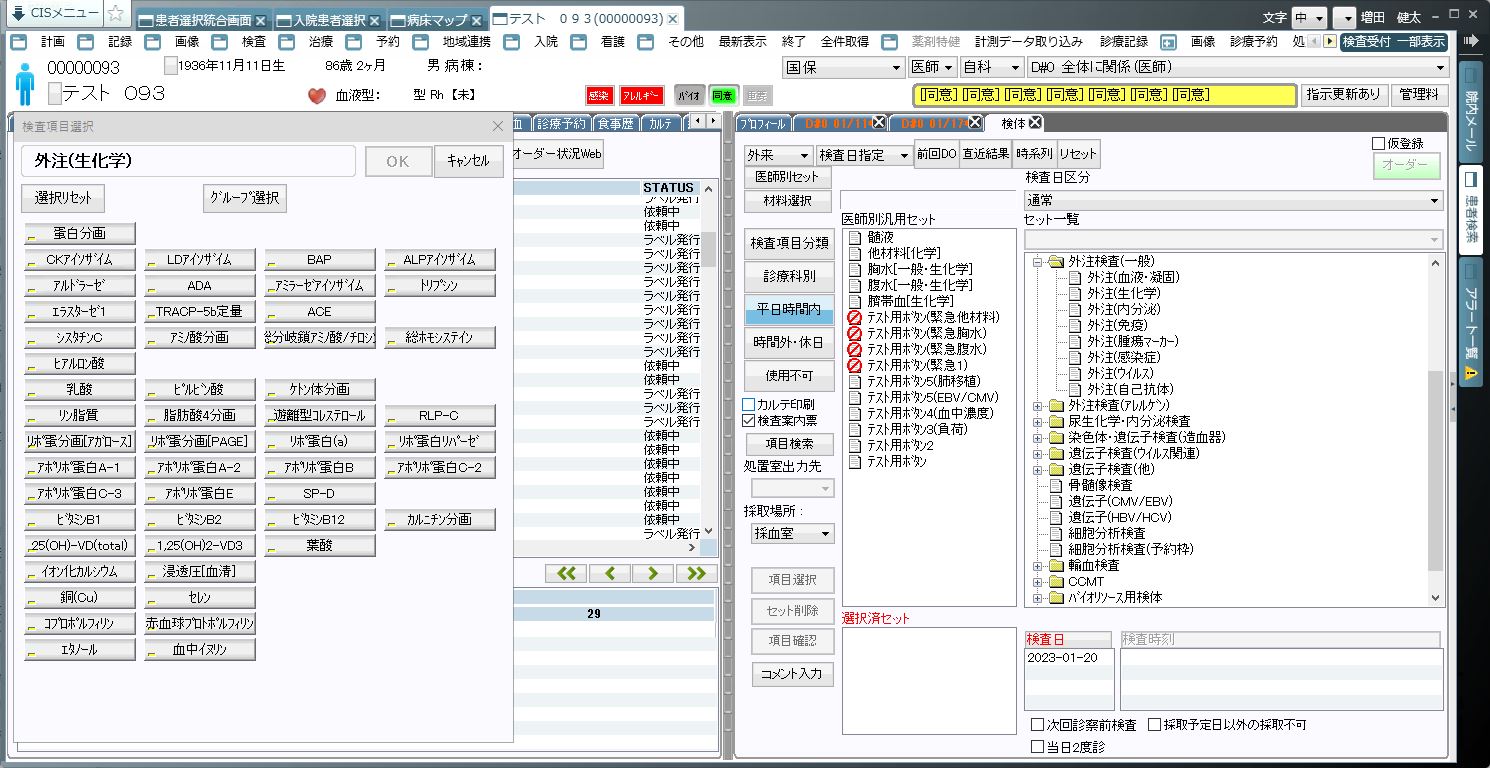Screen dimensions: 1490x768
Task: Click the キャンセル button in the dialog
Action: point(468,161)
